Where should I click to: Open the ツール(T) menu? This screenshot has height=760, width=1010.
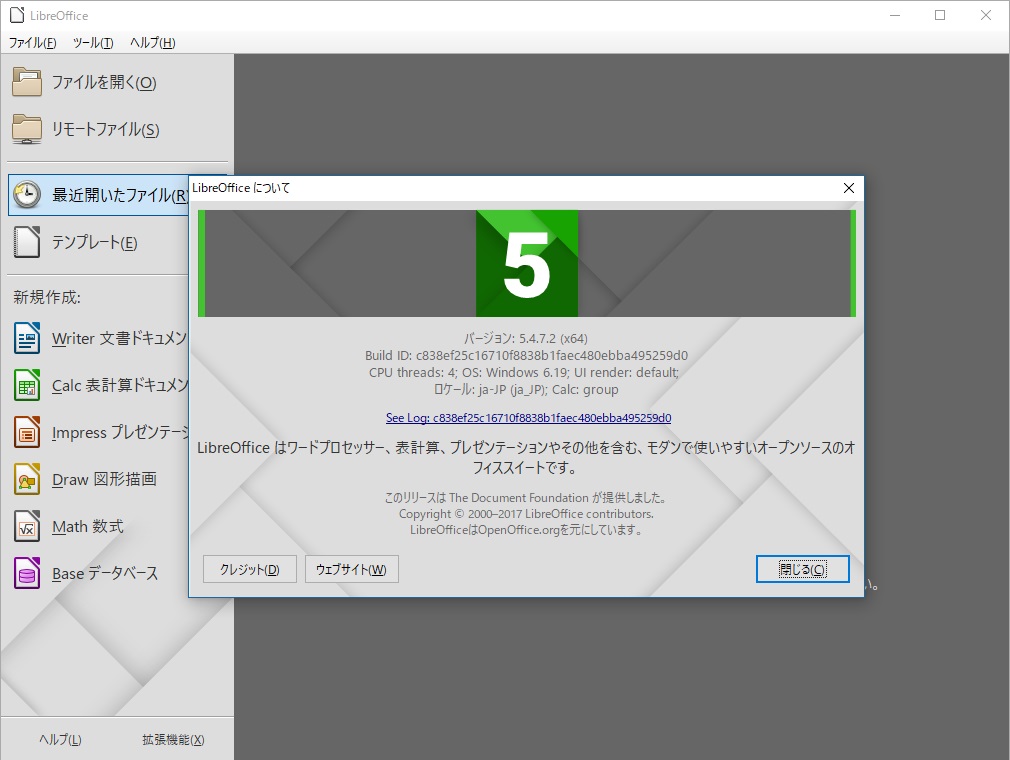tap(93, 43)
